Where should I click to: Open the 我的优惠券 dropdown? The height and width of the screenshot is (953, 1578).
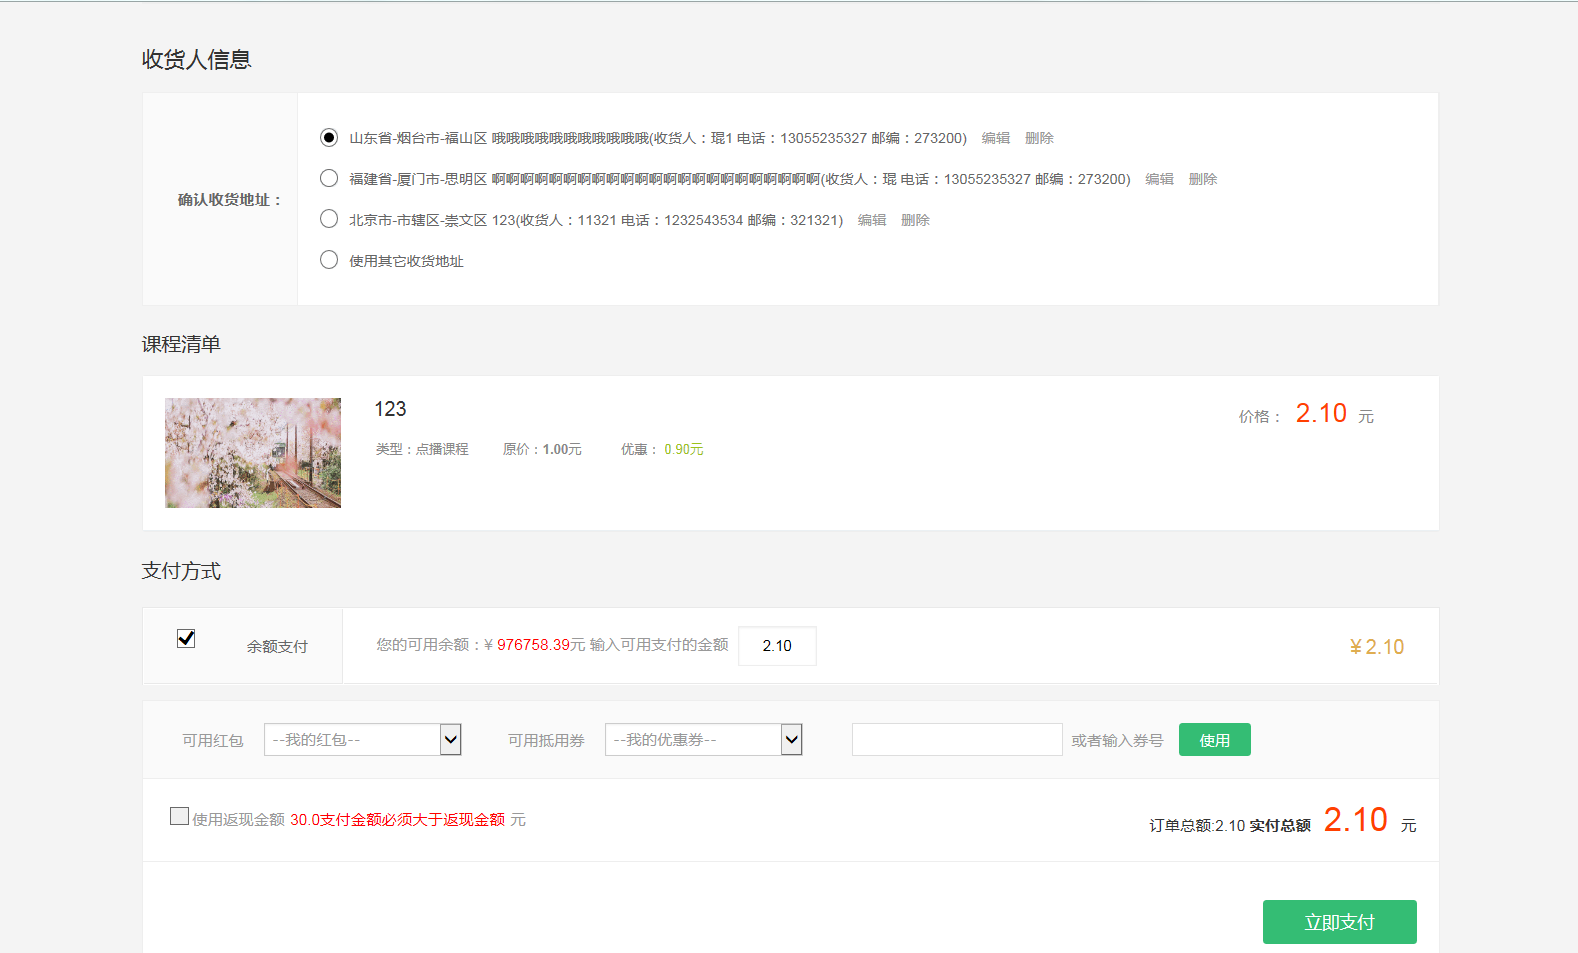click(703, 740)
